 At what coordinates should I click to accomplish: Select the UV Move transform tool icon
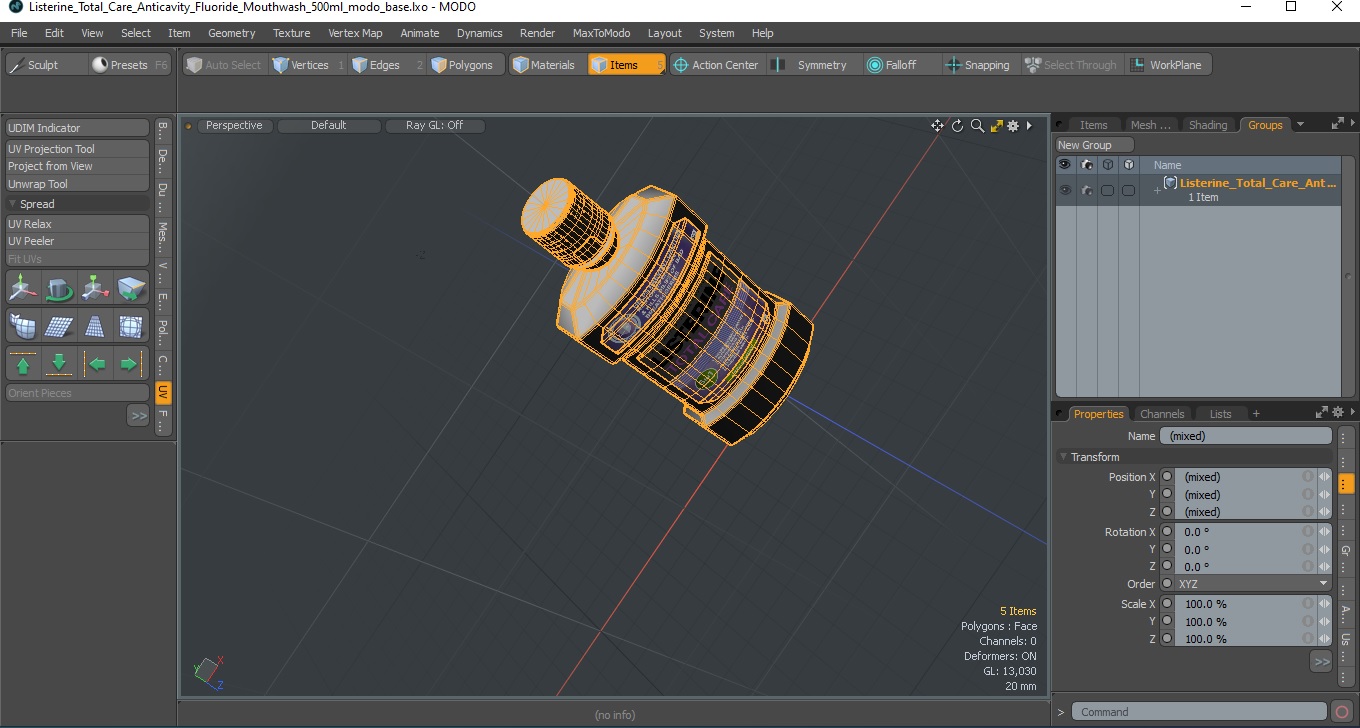[x=24, y=289]
